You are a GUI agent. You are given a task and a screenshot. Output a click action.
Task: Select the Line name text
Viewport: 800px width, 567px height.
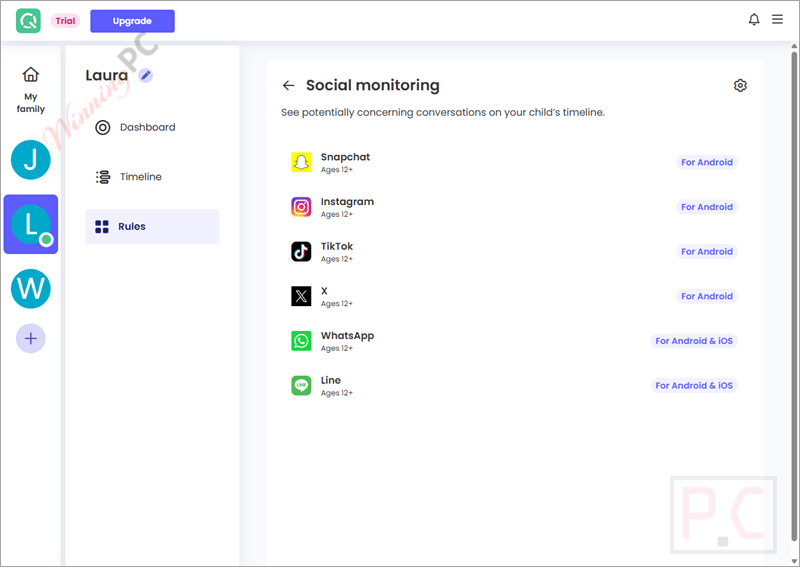[331, 380]
